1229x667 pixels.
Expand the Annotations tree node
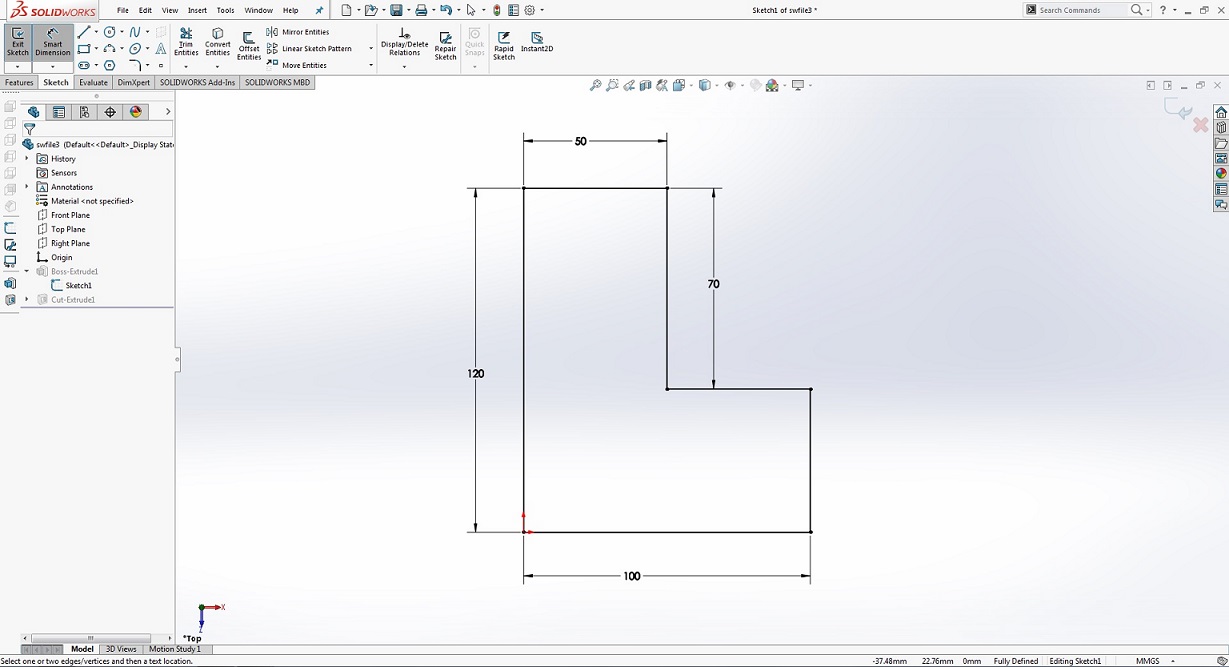click(27, 187)
